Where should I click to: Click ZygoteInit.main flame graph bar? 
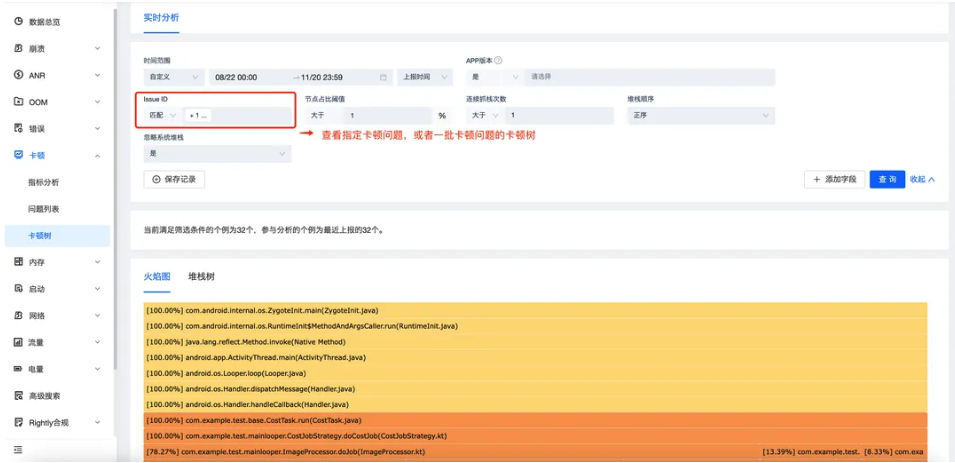[x=535, y=310]
